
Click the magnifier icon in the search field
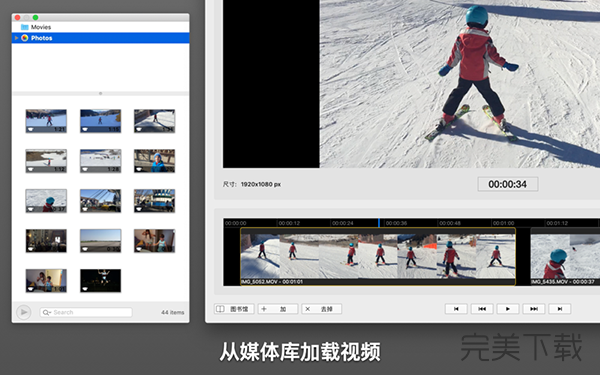point(46,312)
